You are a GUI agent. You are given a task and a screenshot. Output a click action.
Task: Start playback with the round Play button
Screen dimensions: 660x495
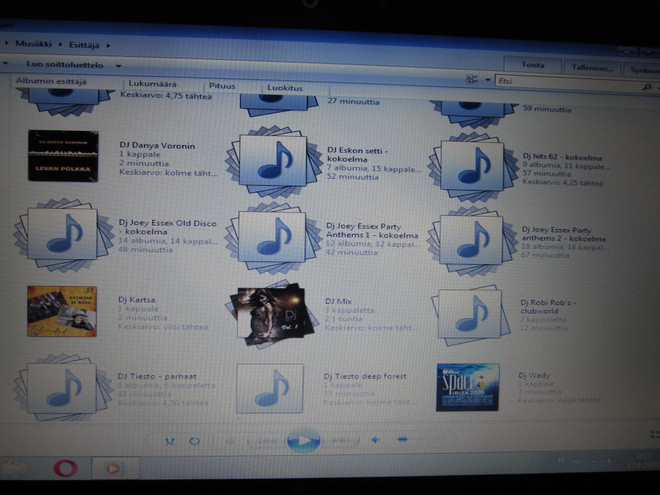point(303,440)
